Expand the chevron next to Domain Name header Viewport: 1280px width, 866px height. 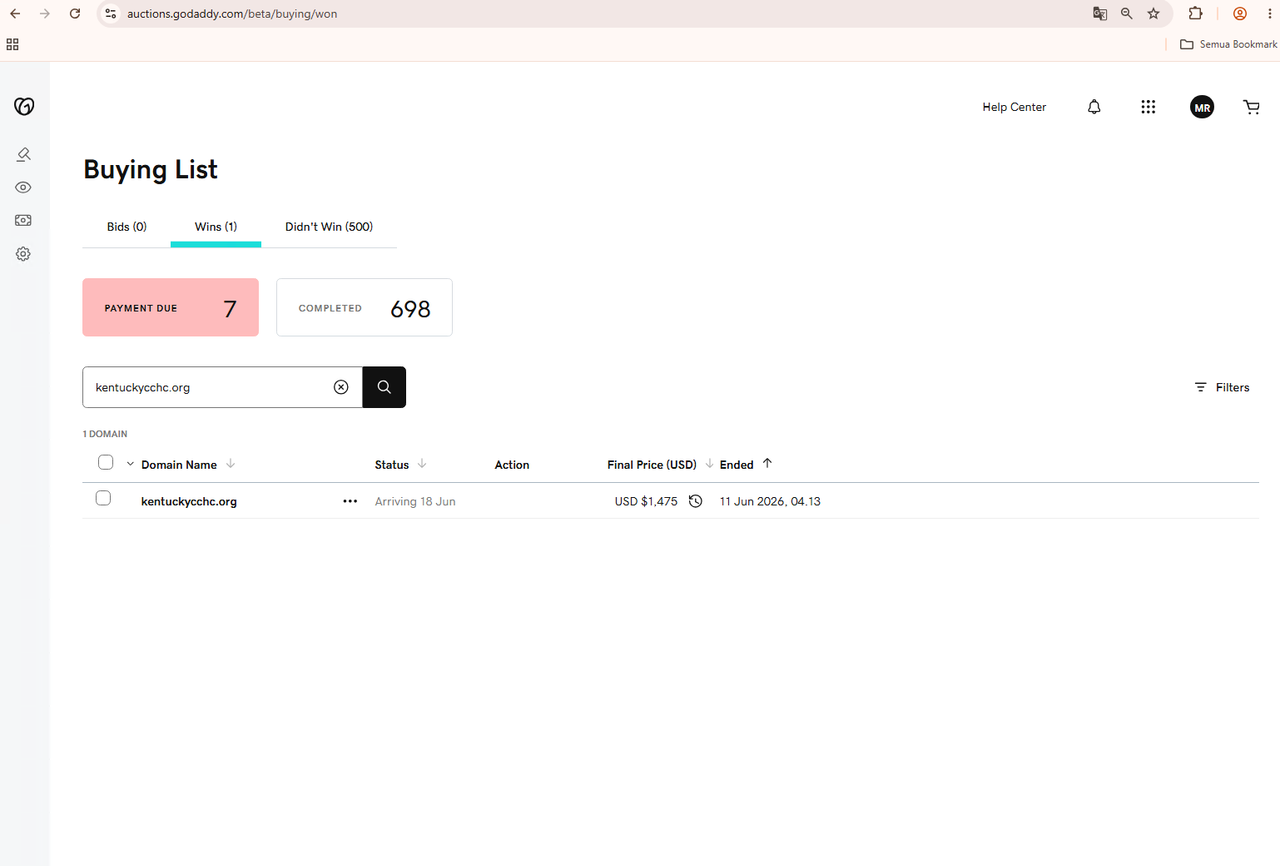130,464
